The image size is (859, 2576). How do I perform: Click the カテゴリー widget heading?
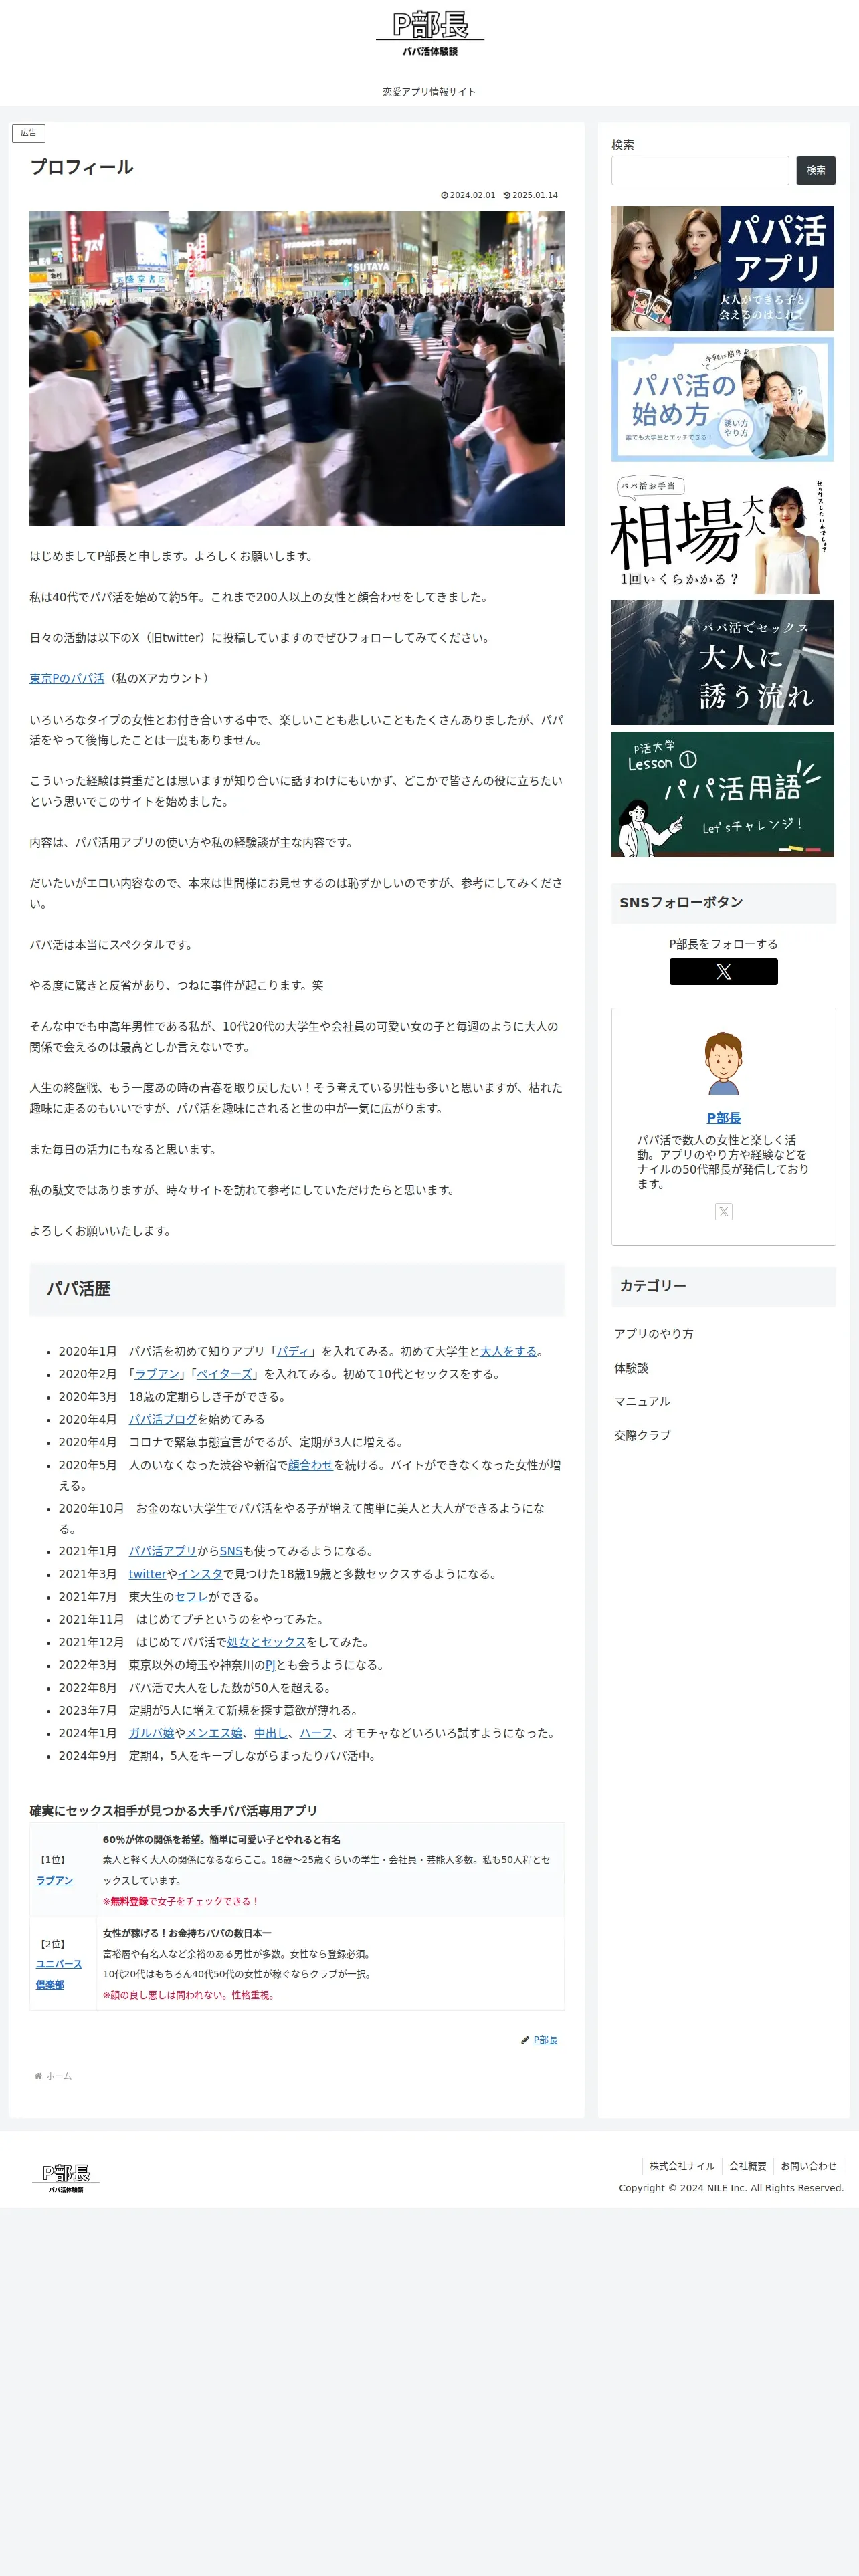tap(653, 1286)
